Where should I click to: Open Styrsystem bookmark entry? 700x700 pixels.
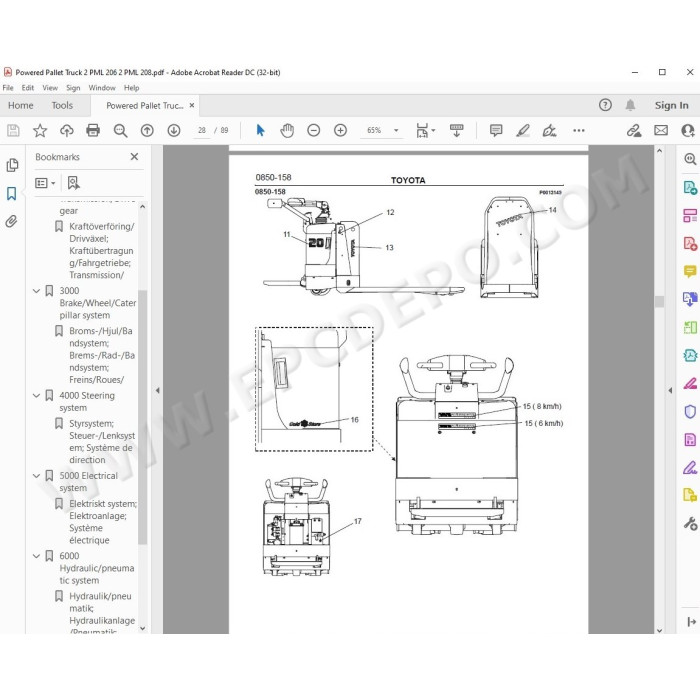[102, 442]
